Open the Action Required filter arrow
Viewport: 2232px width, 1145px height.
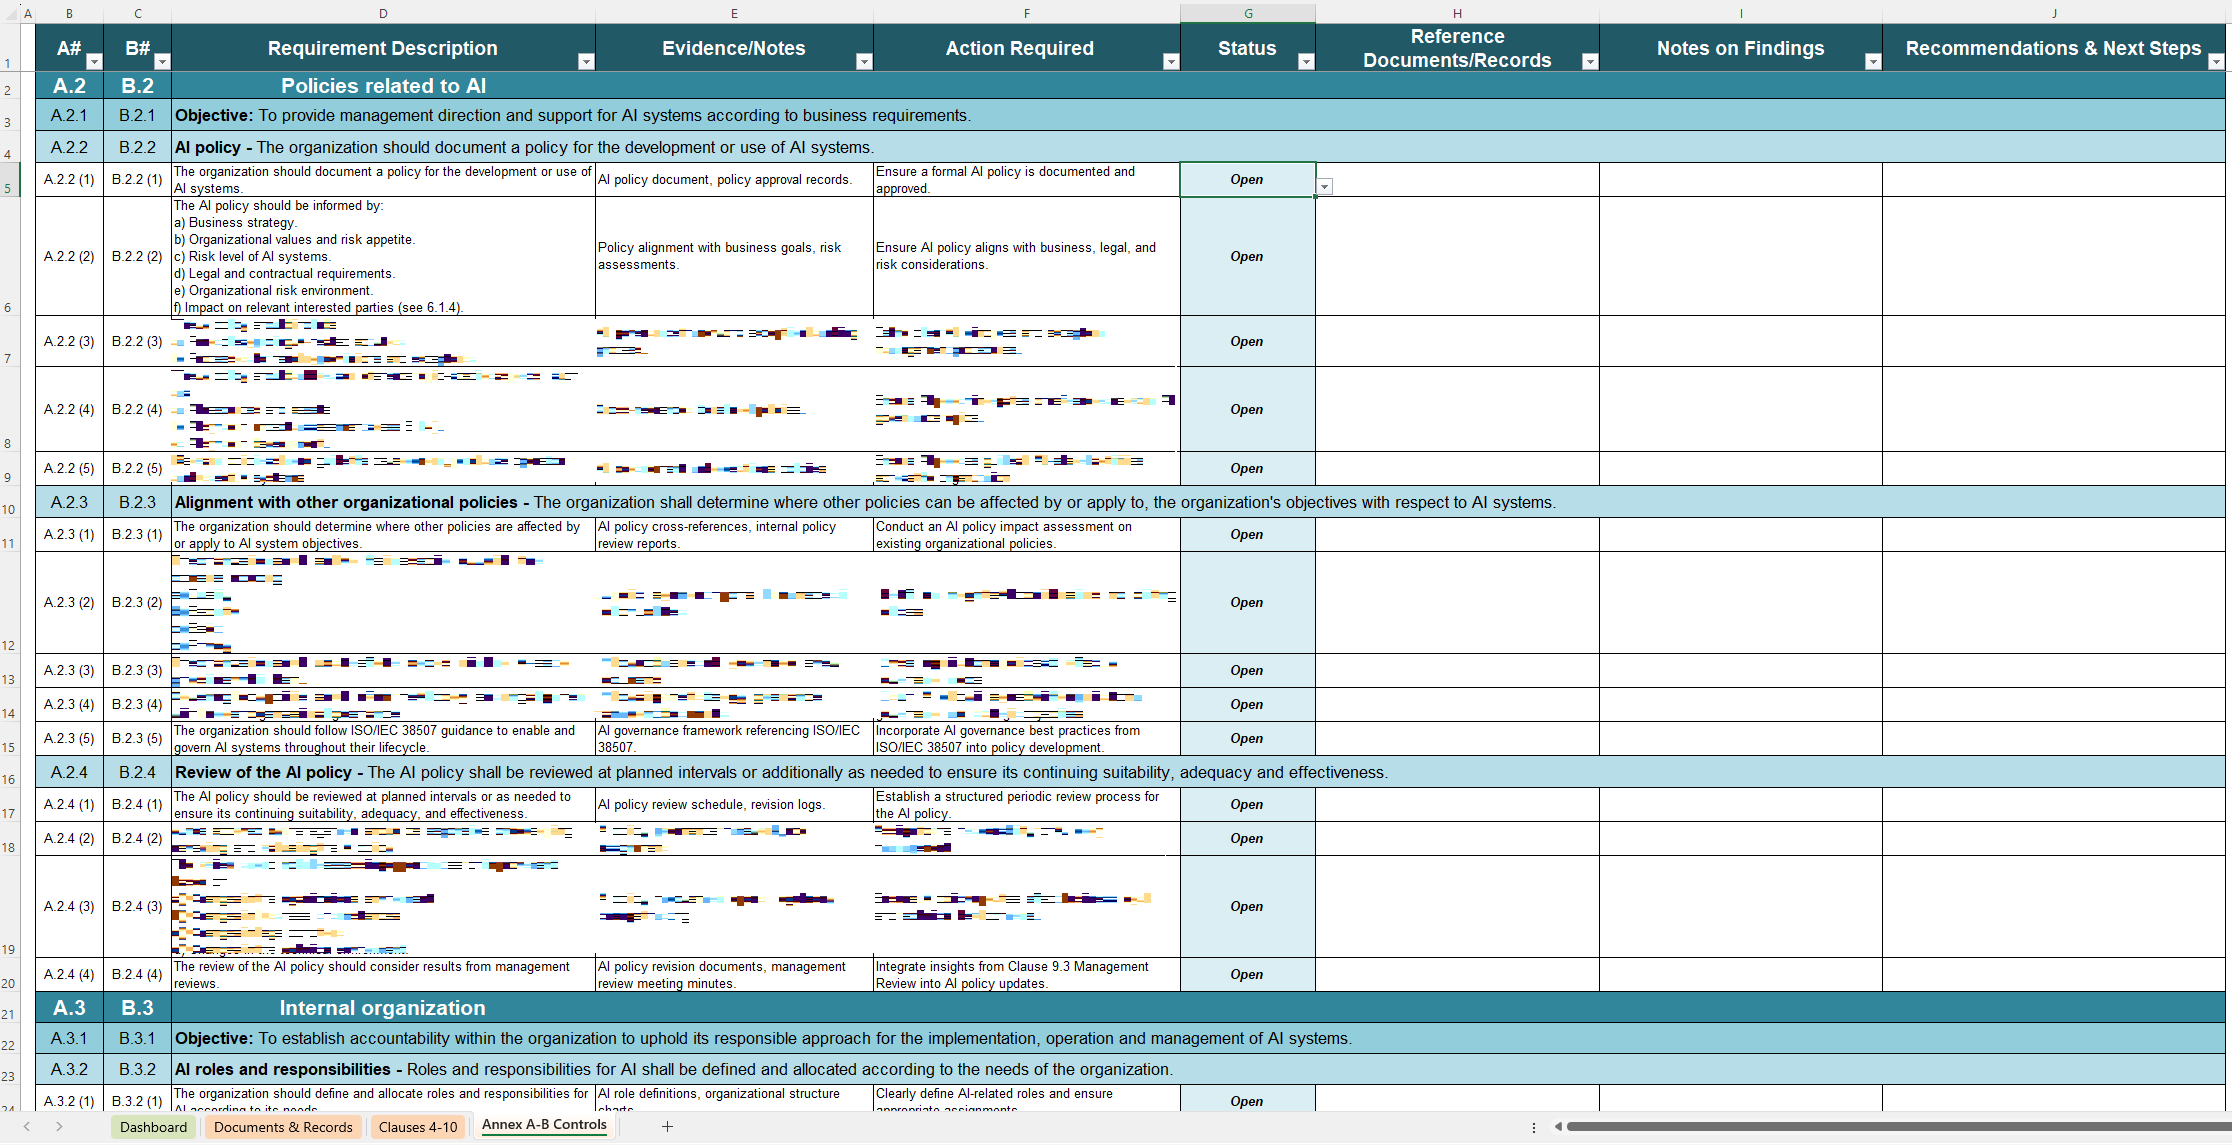1170,62
